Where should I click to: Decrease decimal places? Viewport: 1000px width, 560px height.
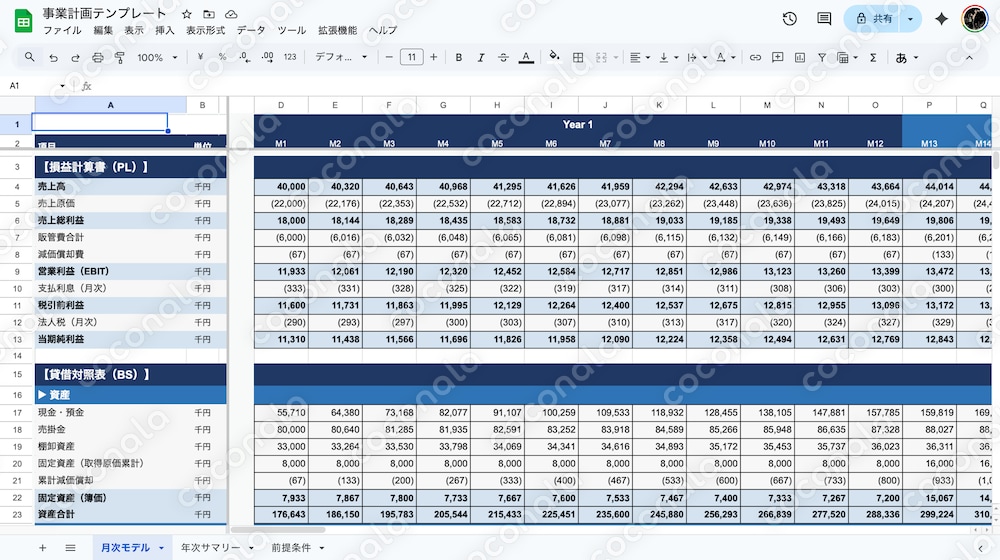pos(245,57)
